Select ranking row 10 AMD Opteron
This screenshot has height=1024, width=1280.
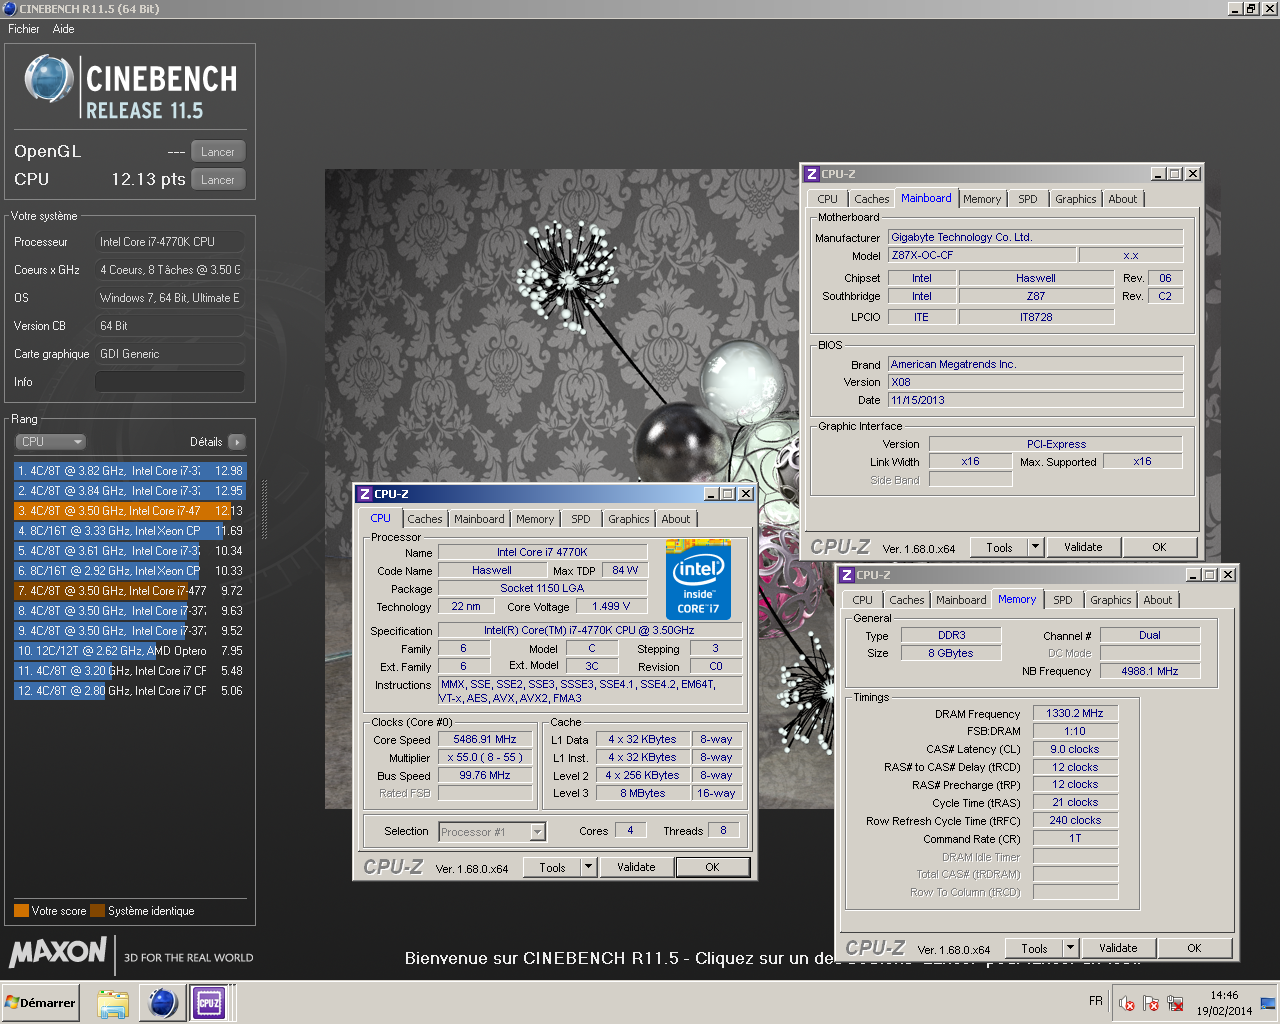(130, 651)
